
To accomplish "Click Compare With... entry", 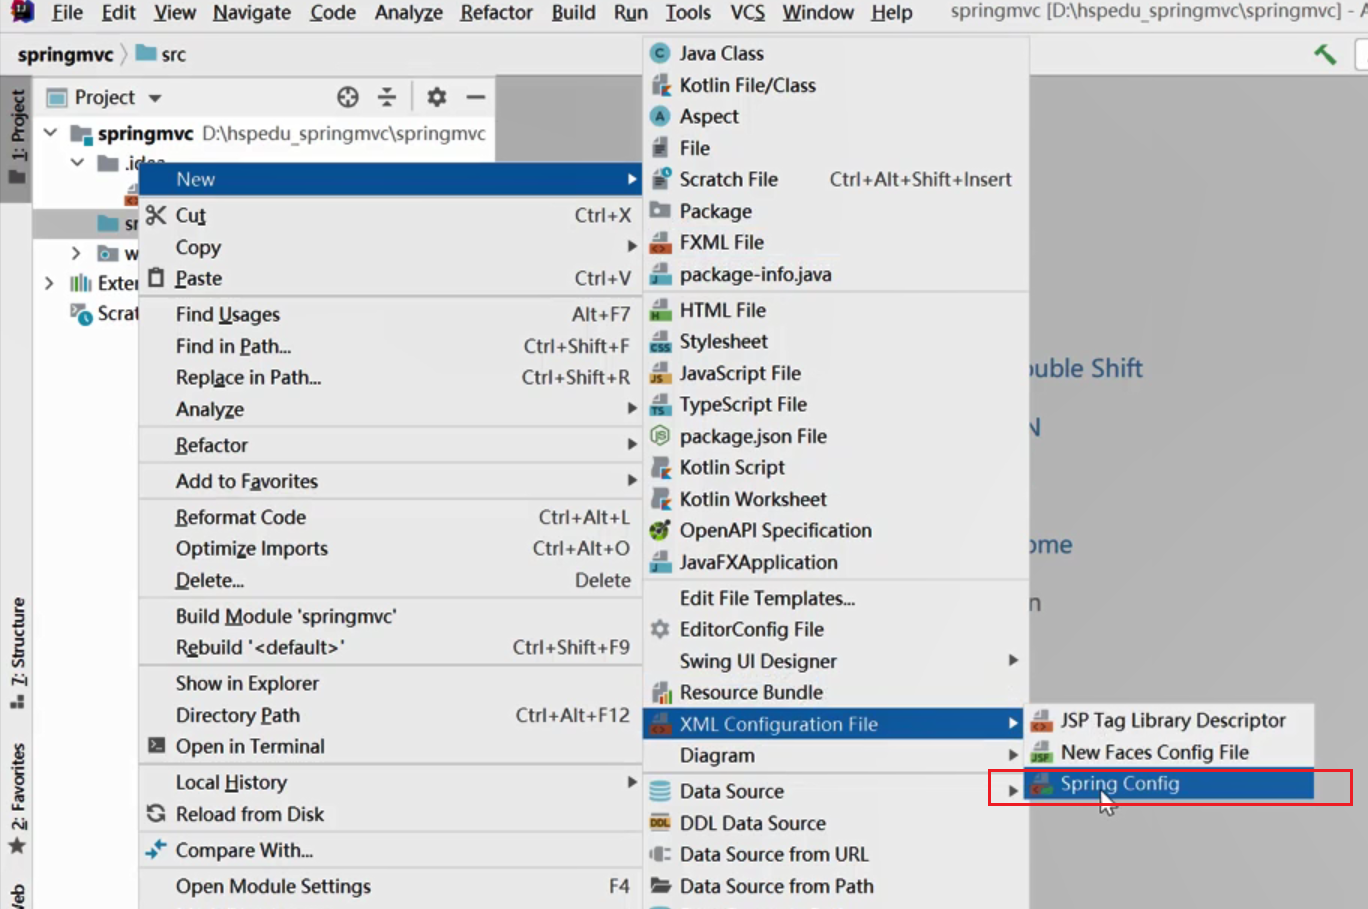I will pos(390,850).
